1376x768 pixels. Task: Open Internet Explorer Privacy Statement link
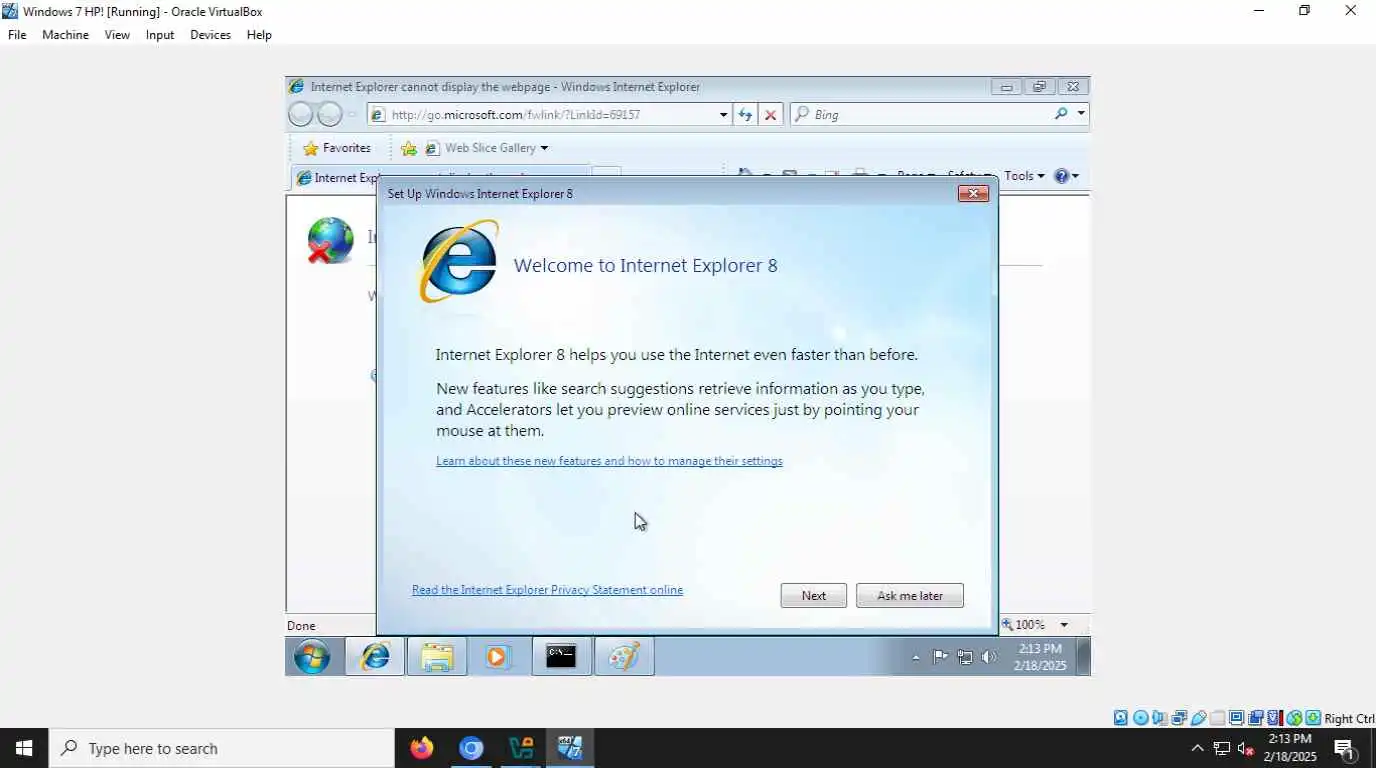coord(547,590)
